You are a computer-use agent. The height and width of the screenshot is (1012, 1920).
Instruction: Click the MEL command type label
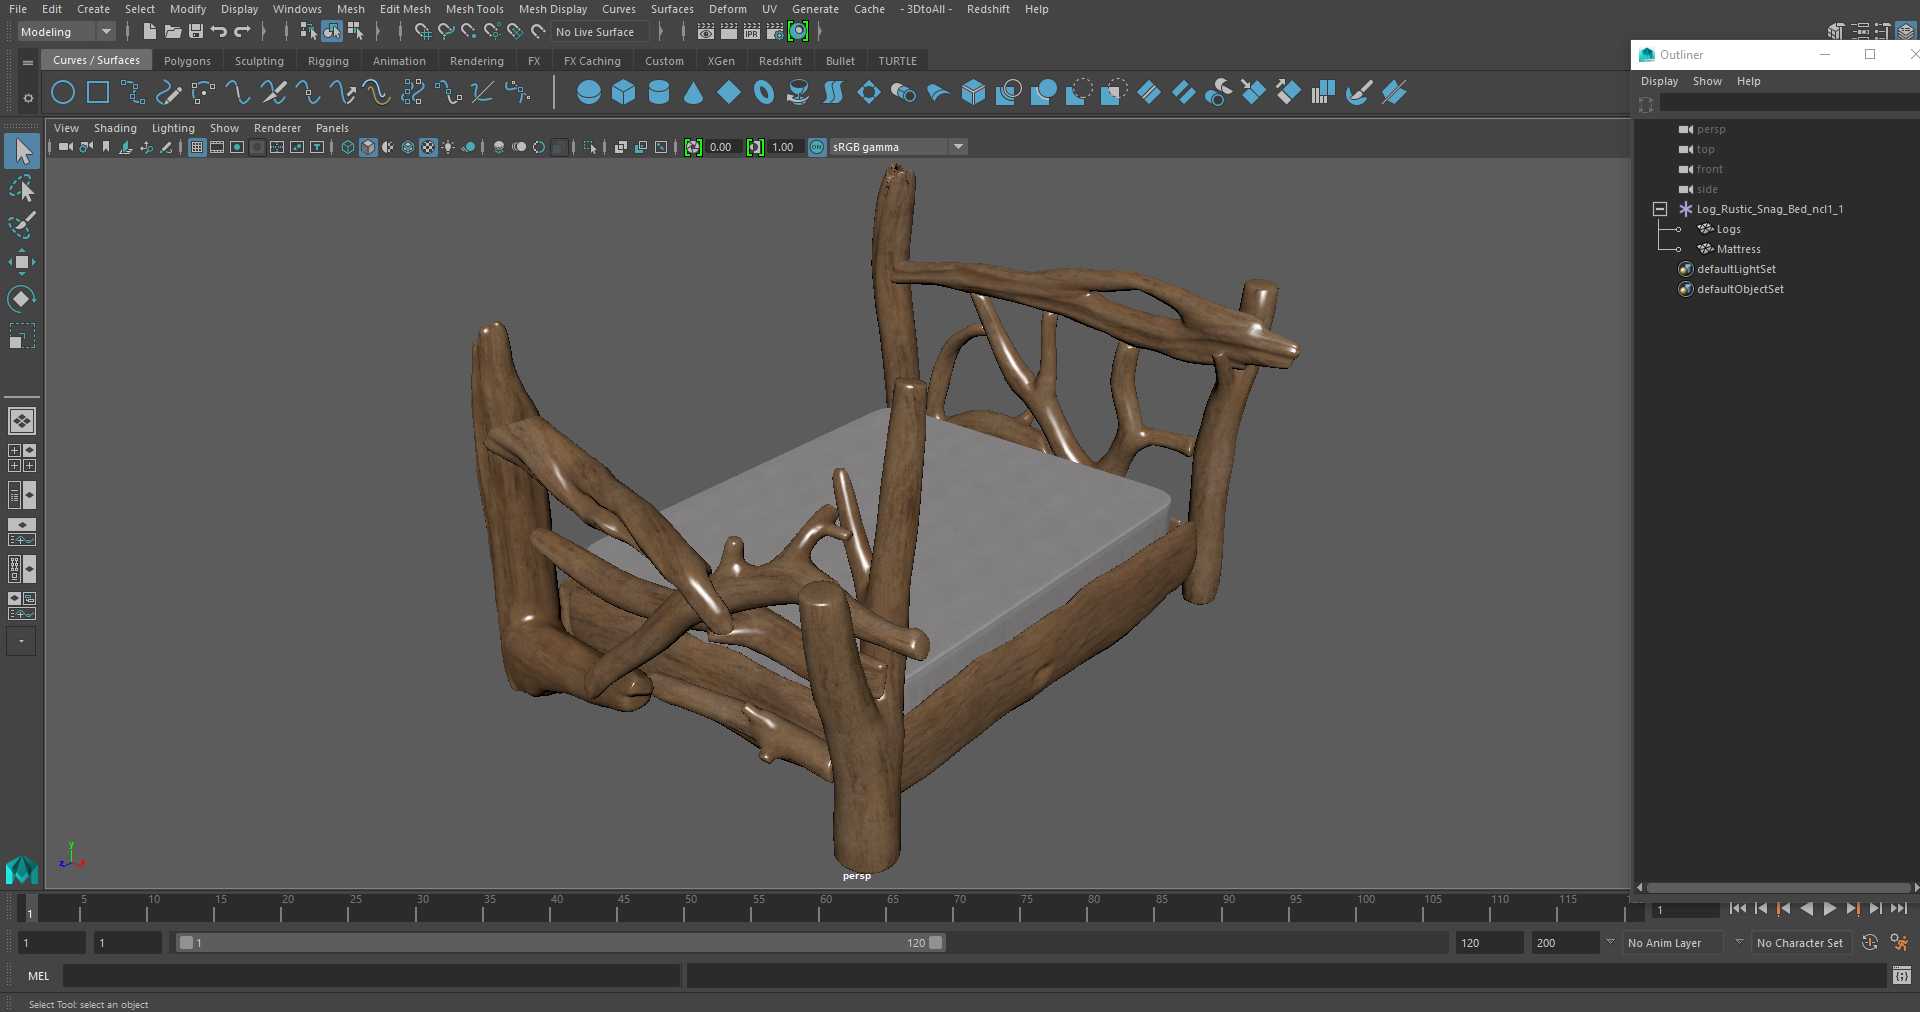point(38,976)
